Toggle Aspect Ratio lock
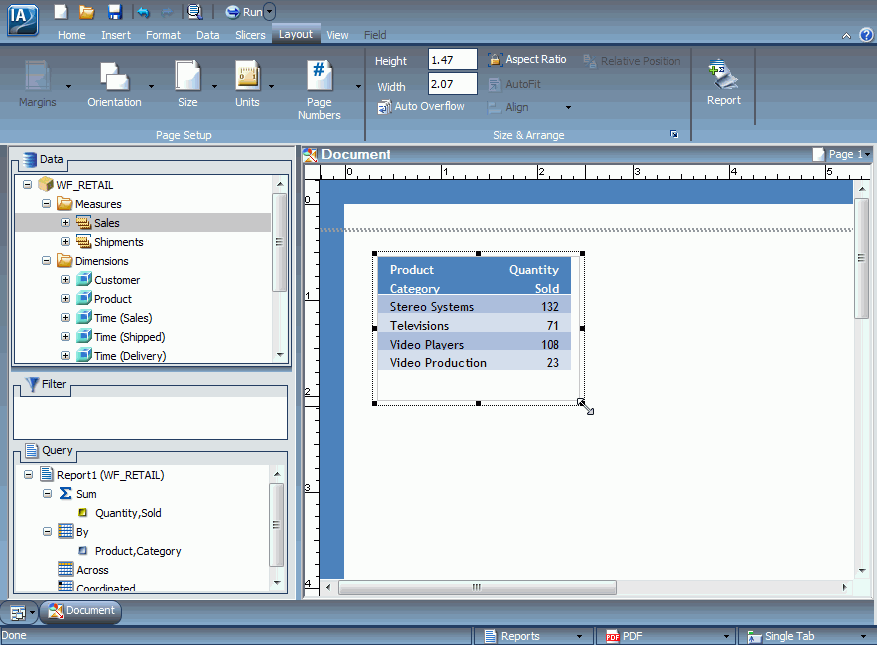Screen dimensions: 877x645 [x=527, y=59]
